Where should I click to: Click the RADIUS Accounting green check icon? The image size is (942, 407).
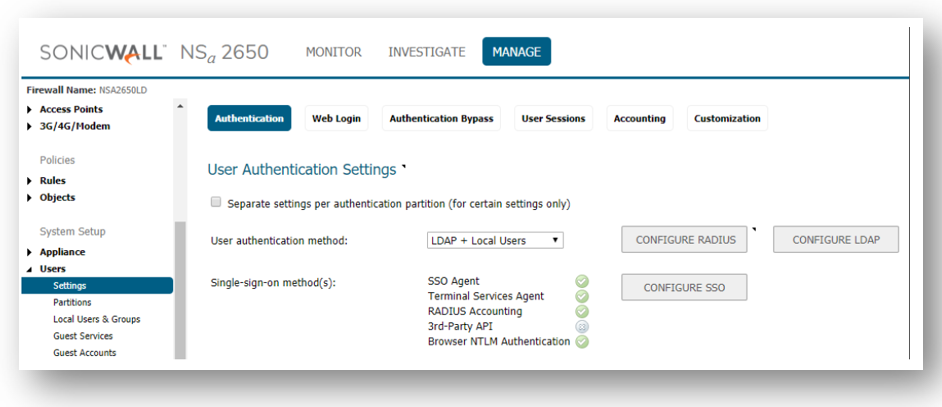pos(582,311)
